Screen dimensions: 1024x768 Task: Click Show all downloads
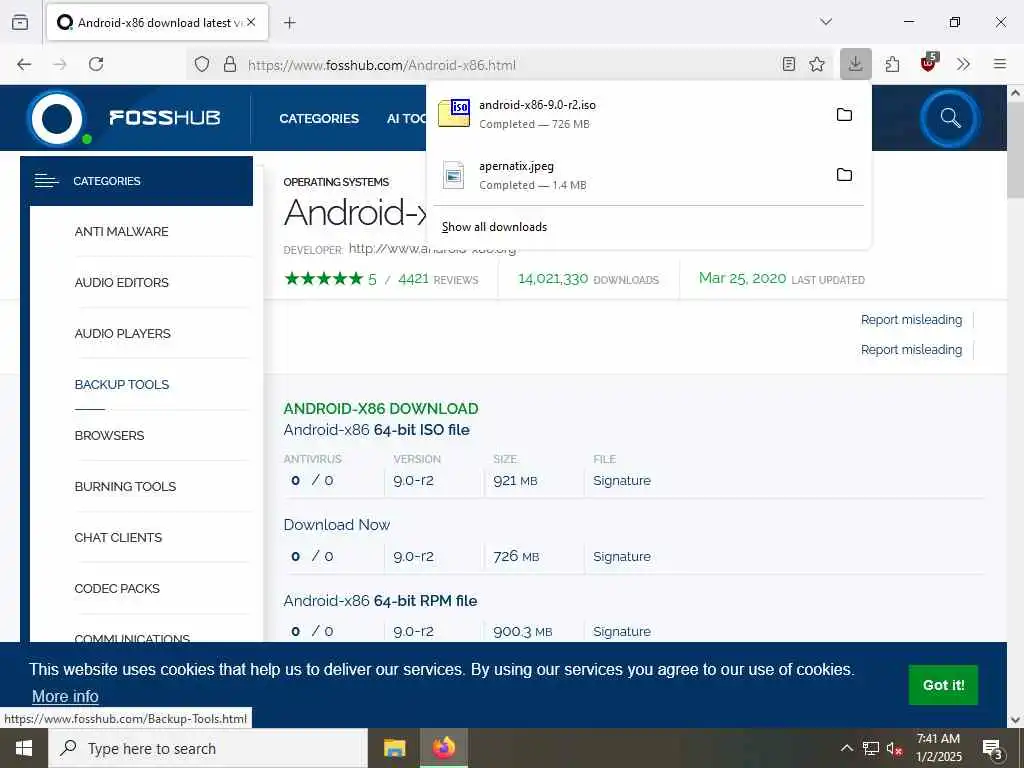(x=494, y=227)
